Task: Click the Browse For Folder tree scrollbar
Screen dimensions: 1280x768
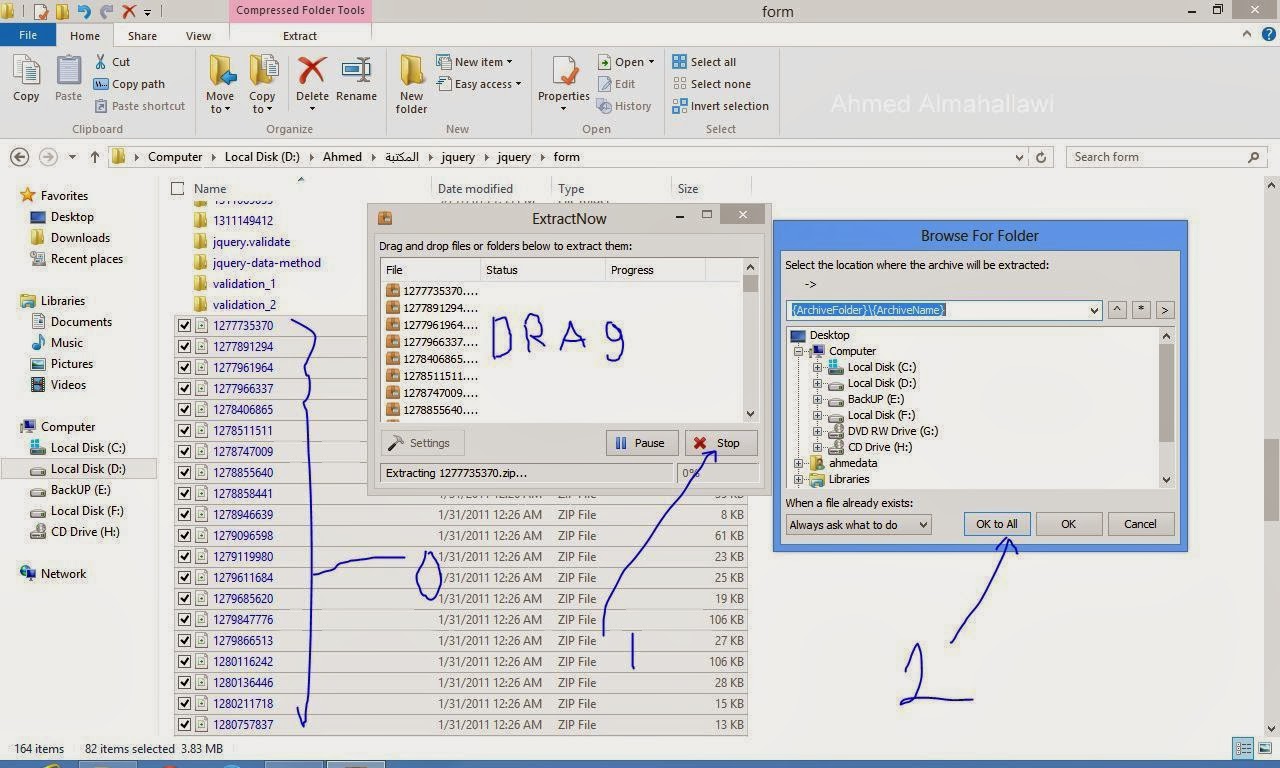Action: click(x=1166, y=408)
